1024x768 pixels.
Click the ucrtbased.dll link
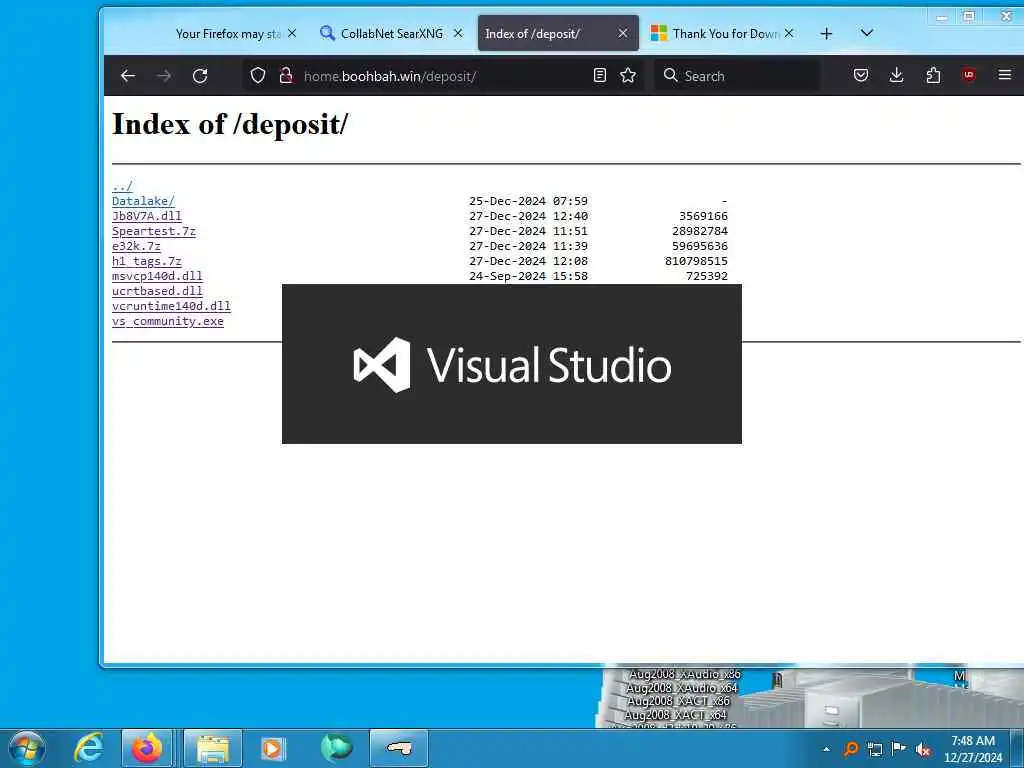(x=157, y=291)
